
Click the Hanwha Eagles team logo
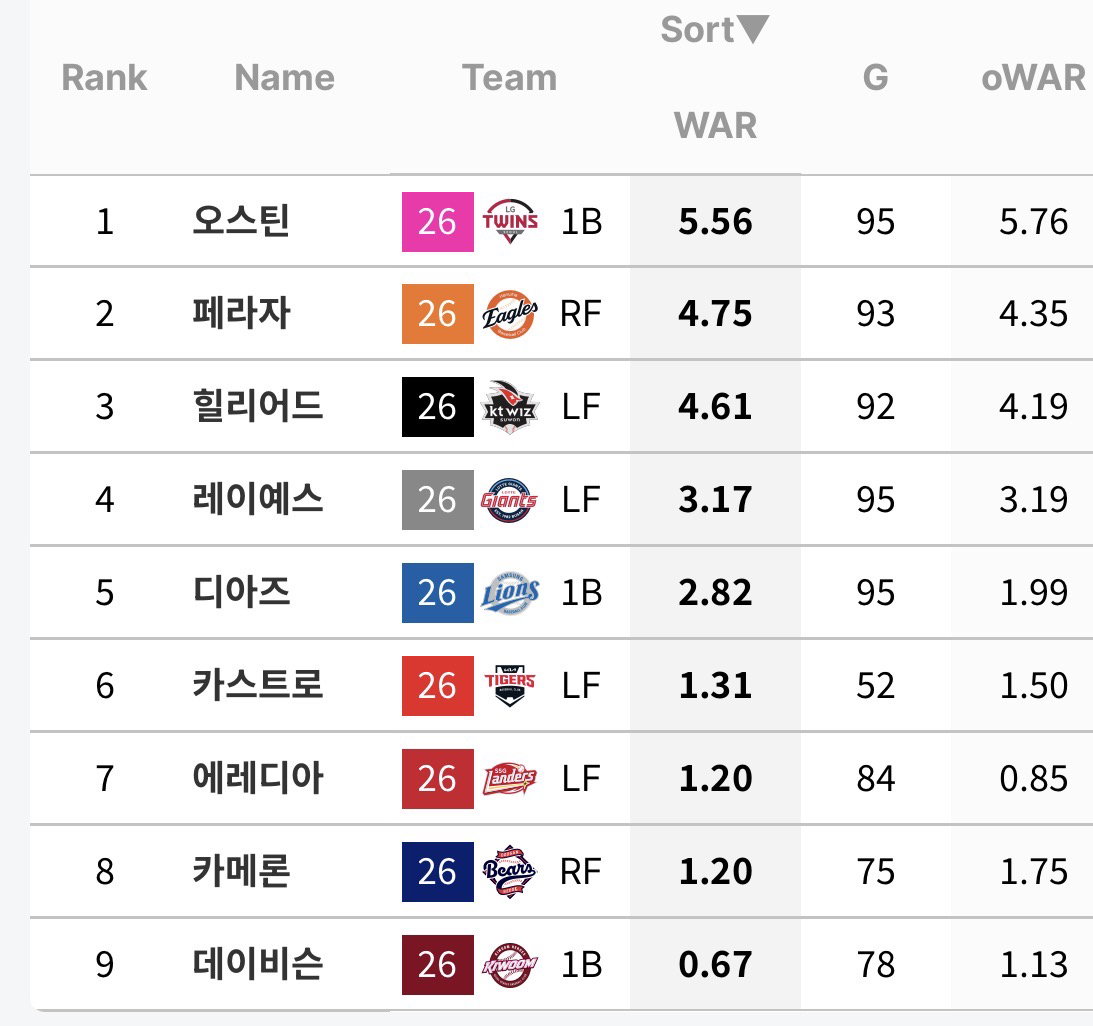coord(510,314)
